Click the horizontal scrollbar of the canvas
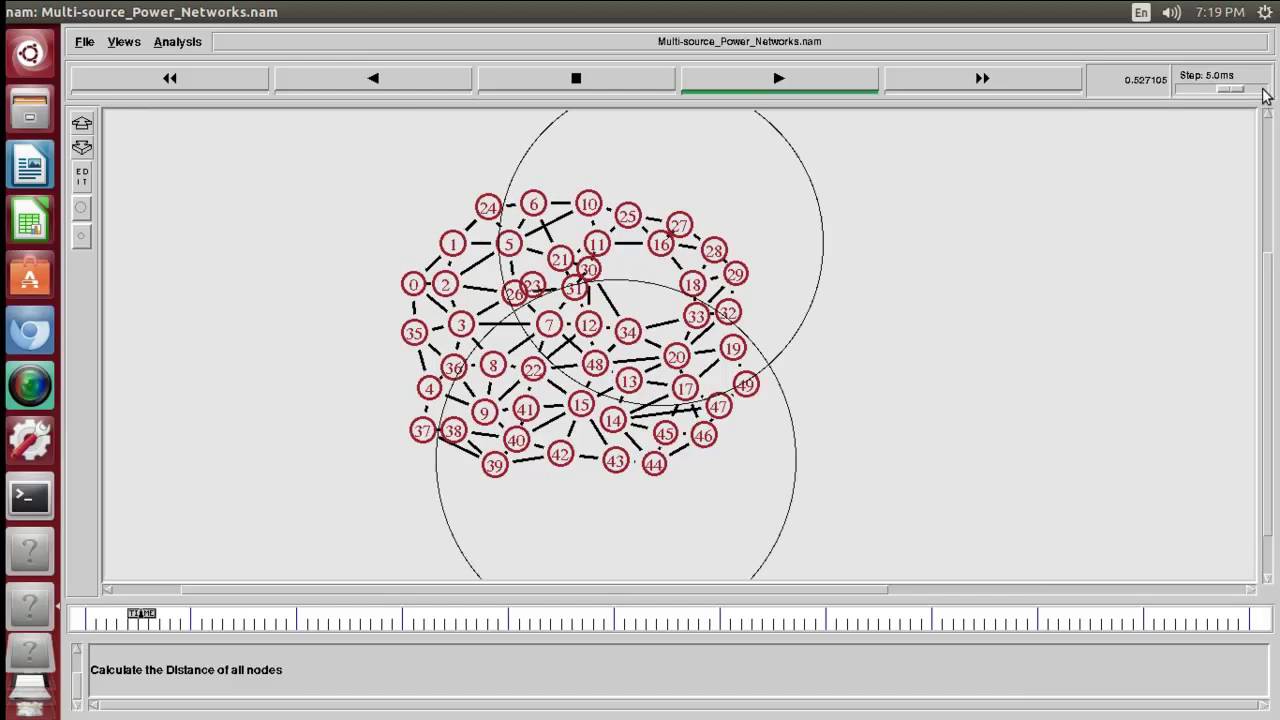This screenshot has height=720, width=1280. point(533,589)
